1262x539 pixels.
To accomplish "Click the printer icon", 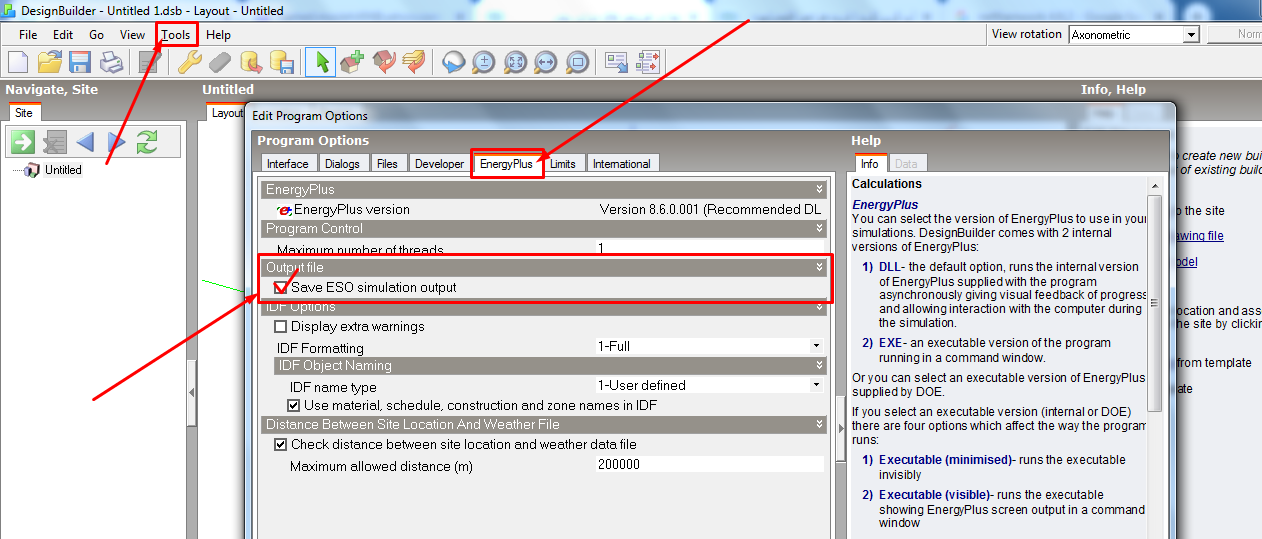I will [111, 62].
